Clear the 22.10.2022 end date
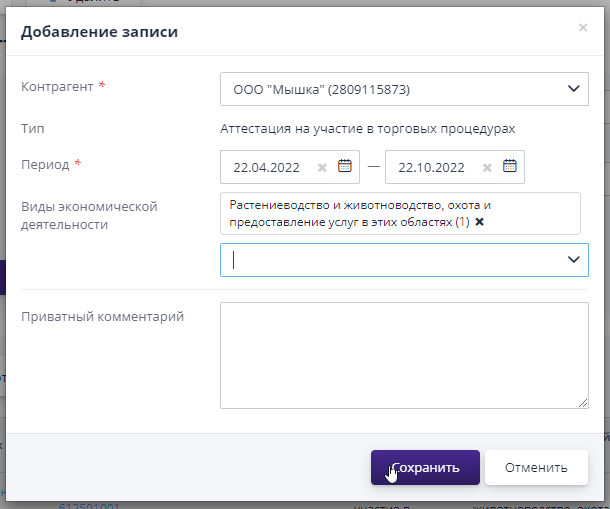Screen dimensions: 610x509 click(x=487, y=168)
